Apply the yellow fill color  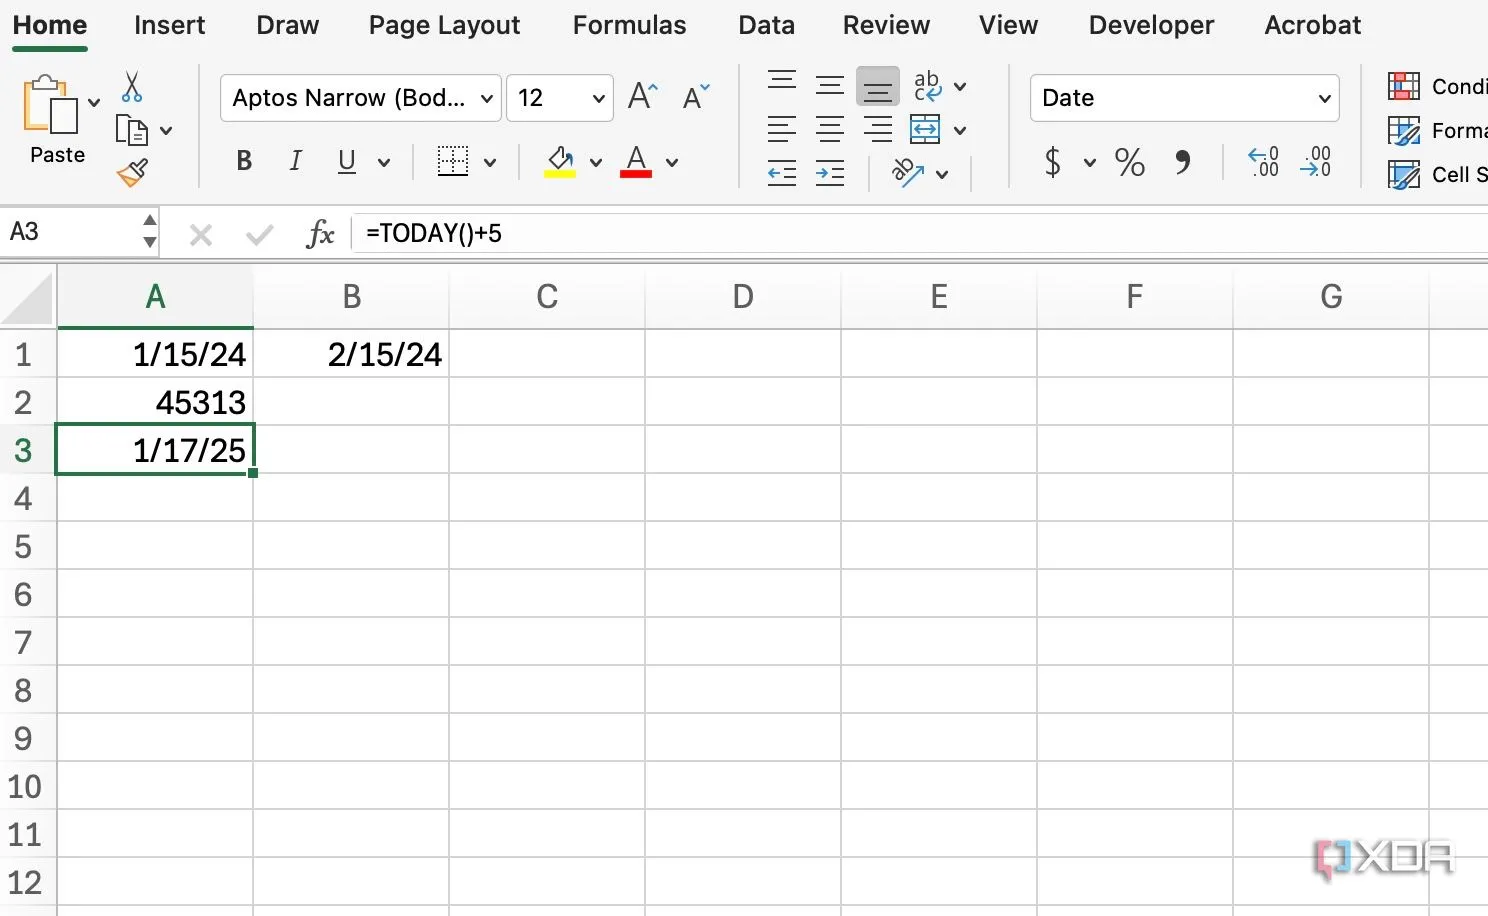click(560, 162)
